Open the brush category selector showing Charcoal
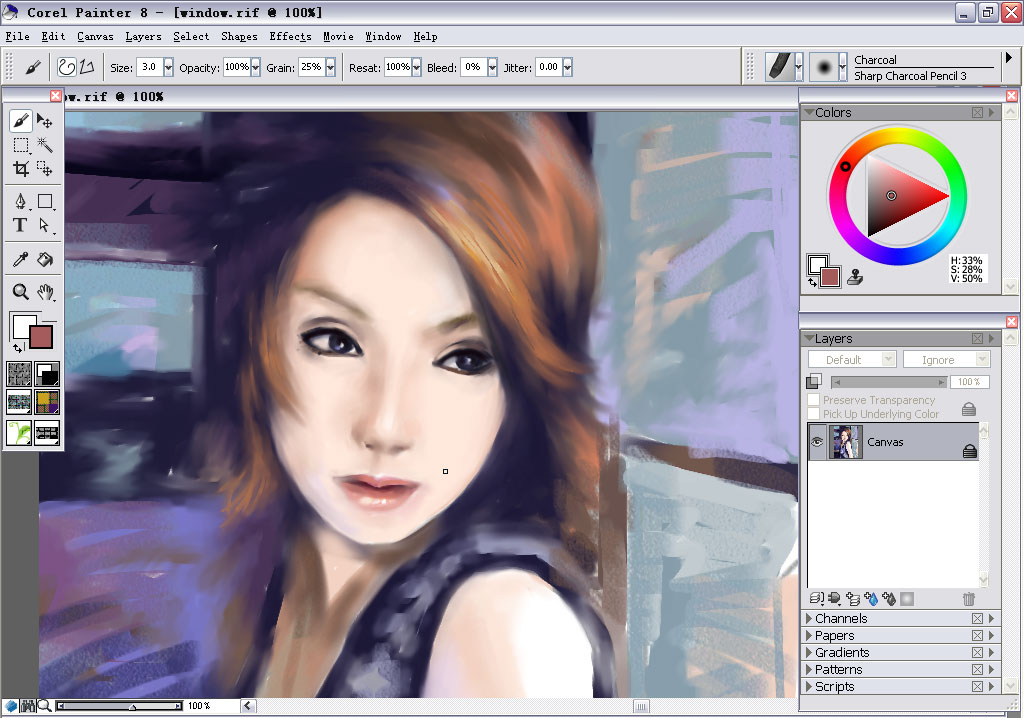Viewport: 1024px width, 718px height. tap(784, 67)
